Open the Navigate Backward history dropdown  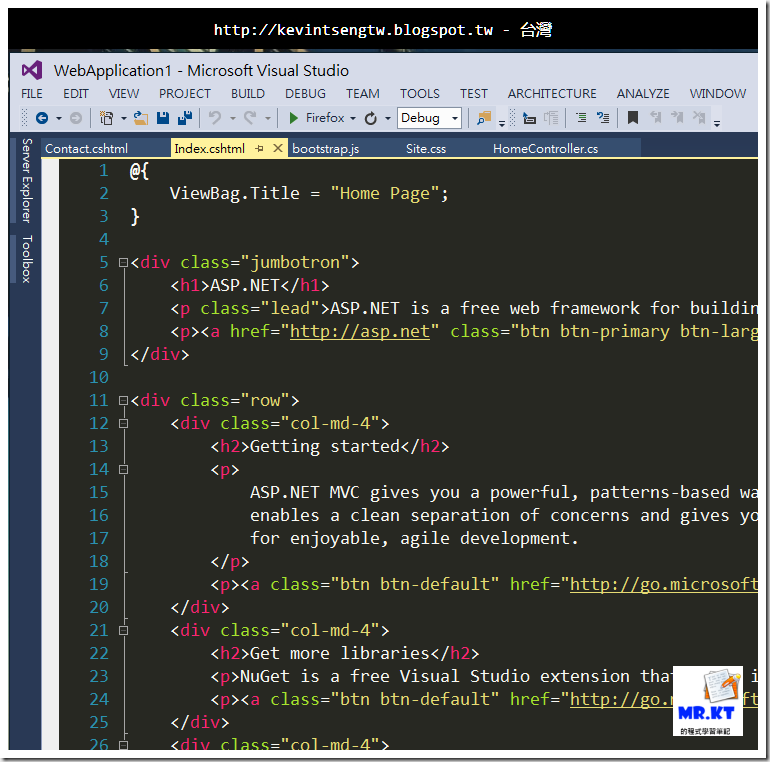(x=59, y=118)
